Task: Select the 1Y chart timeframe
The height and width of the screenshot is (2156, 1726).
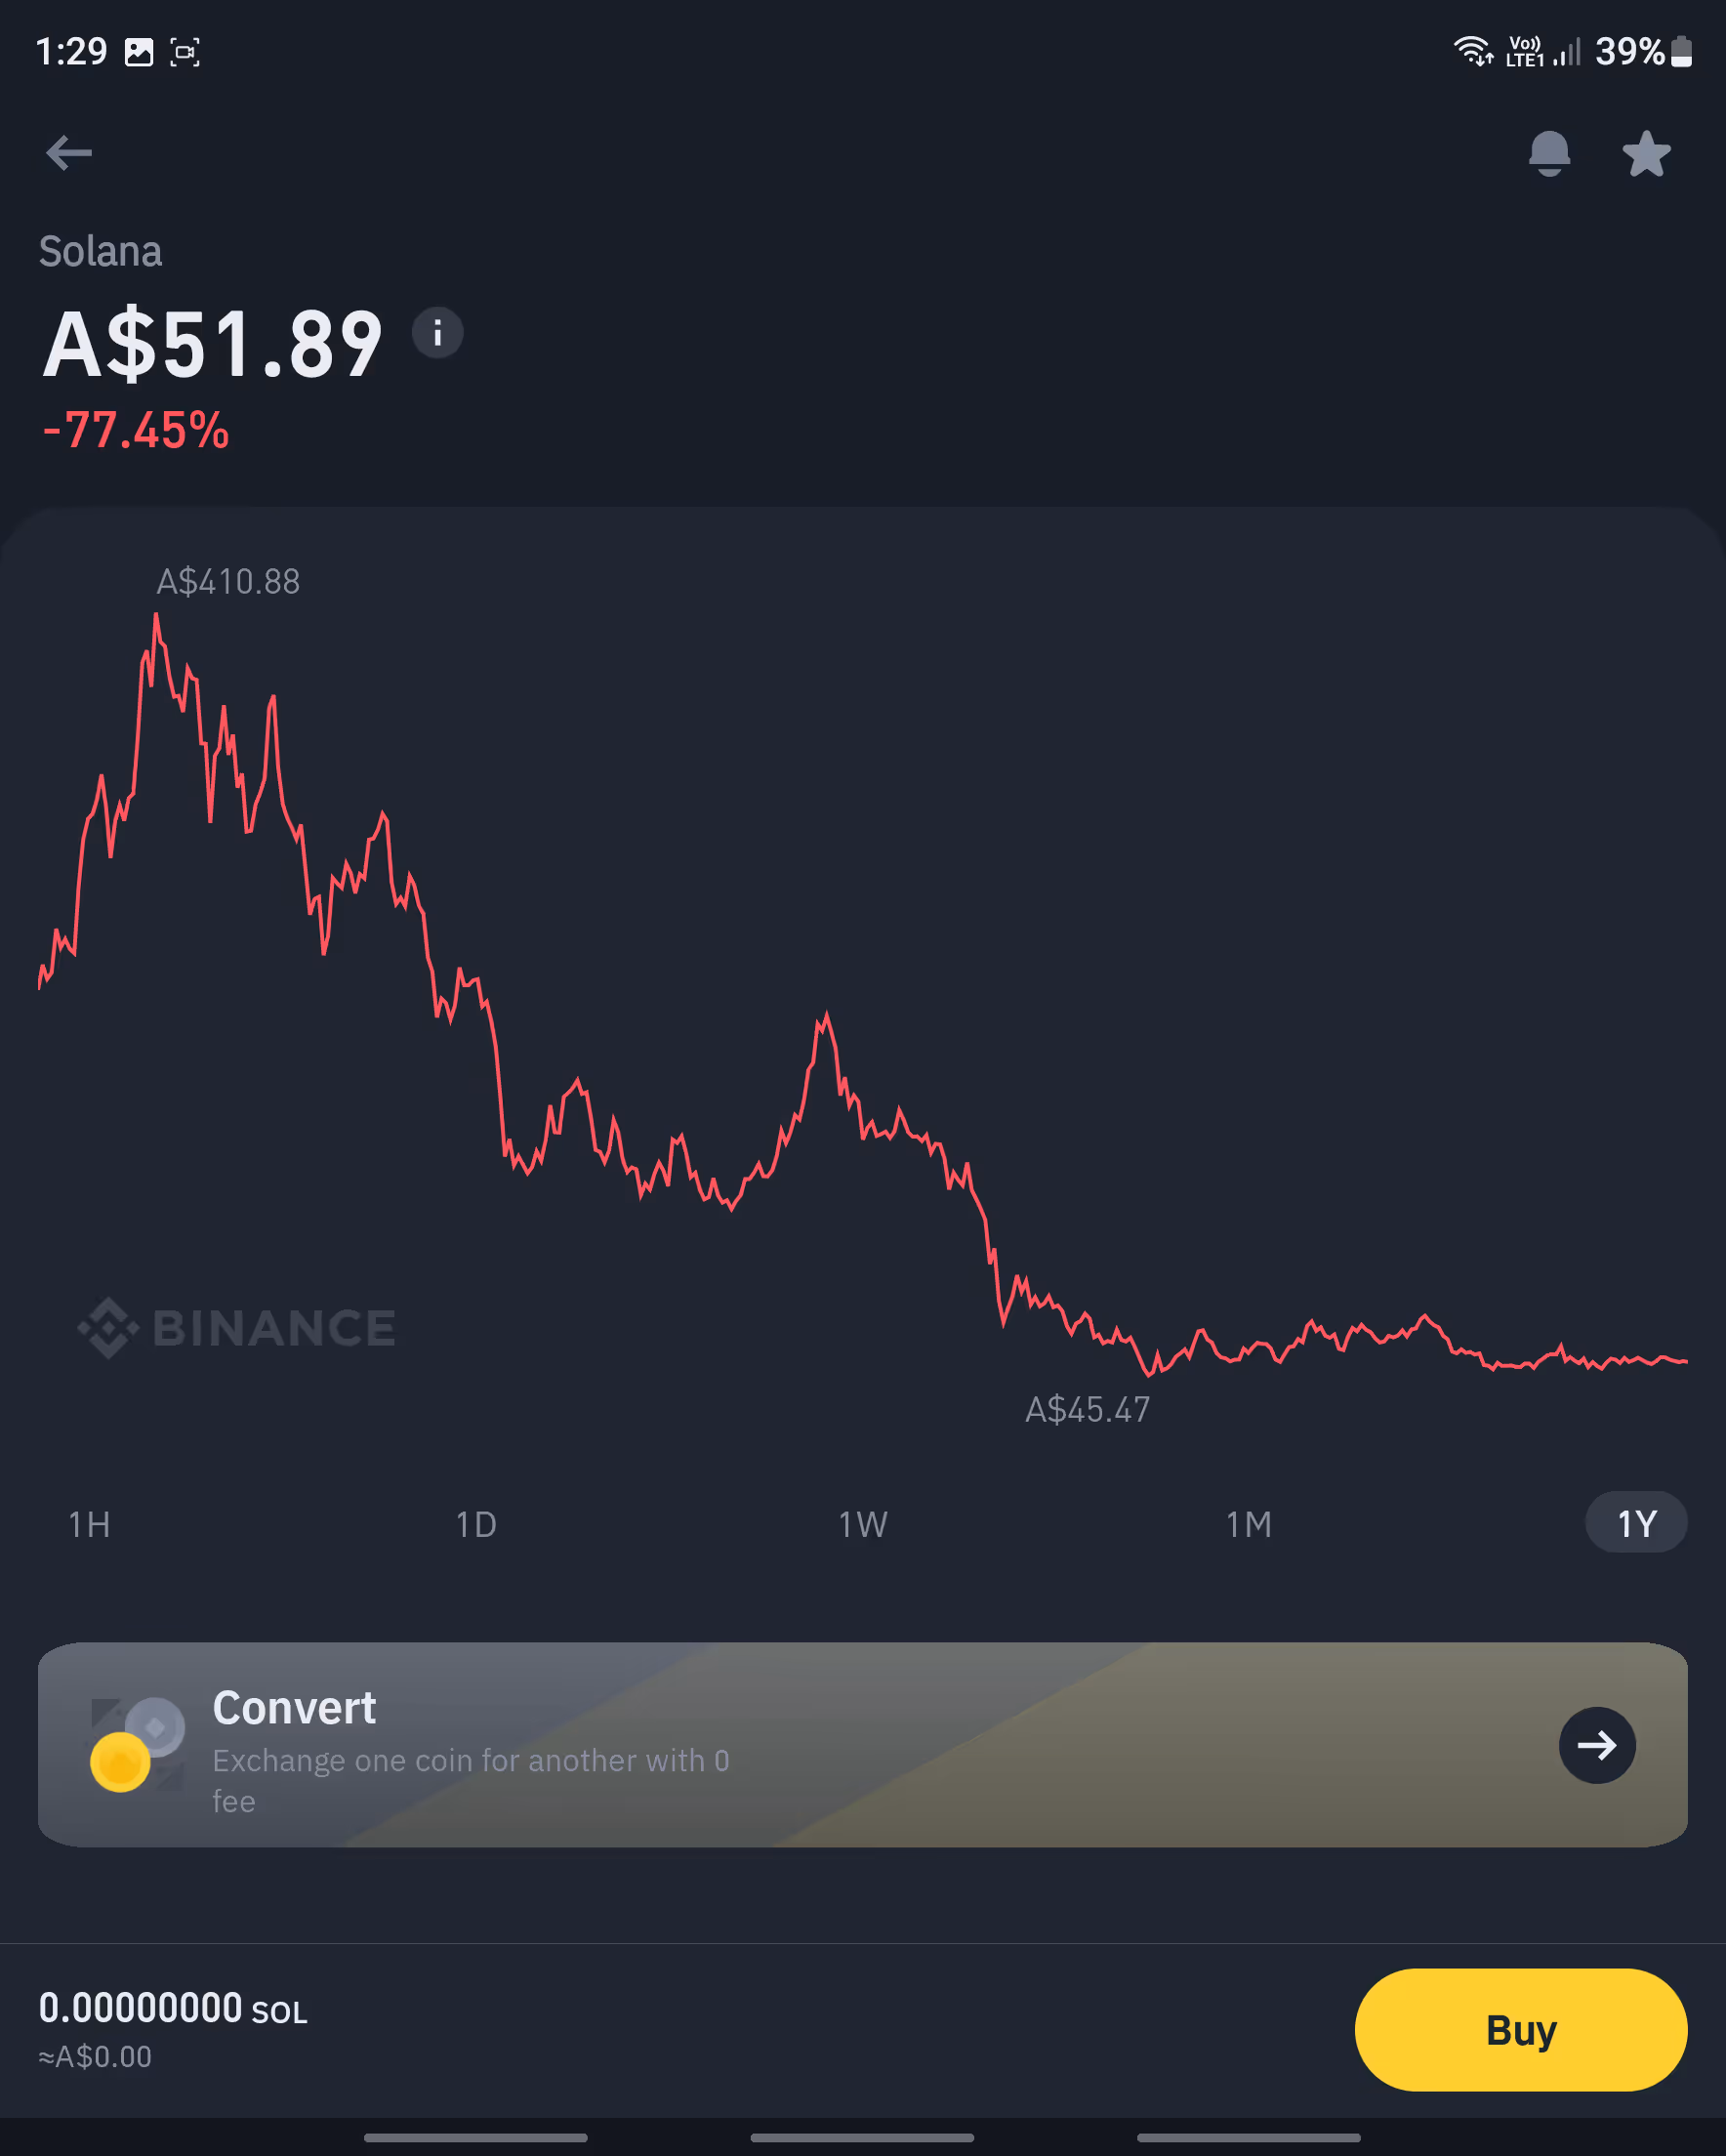Action: 1636,1523
